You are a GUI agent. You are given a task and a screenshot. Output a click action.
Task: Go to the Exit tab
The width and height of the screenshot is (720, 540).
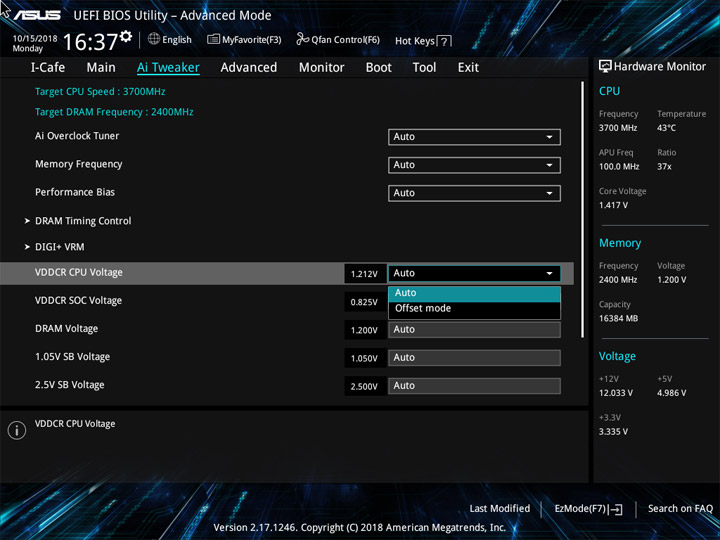pyautogui.click(x=468, y=68)
